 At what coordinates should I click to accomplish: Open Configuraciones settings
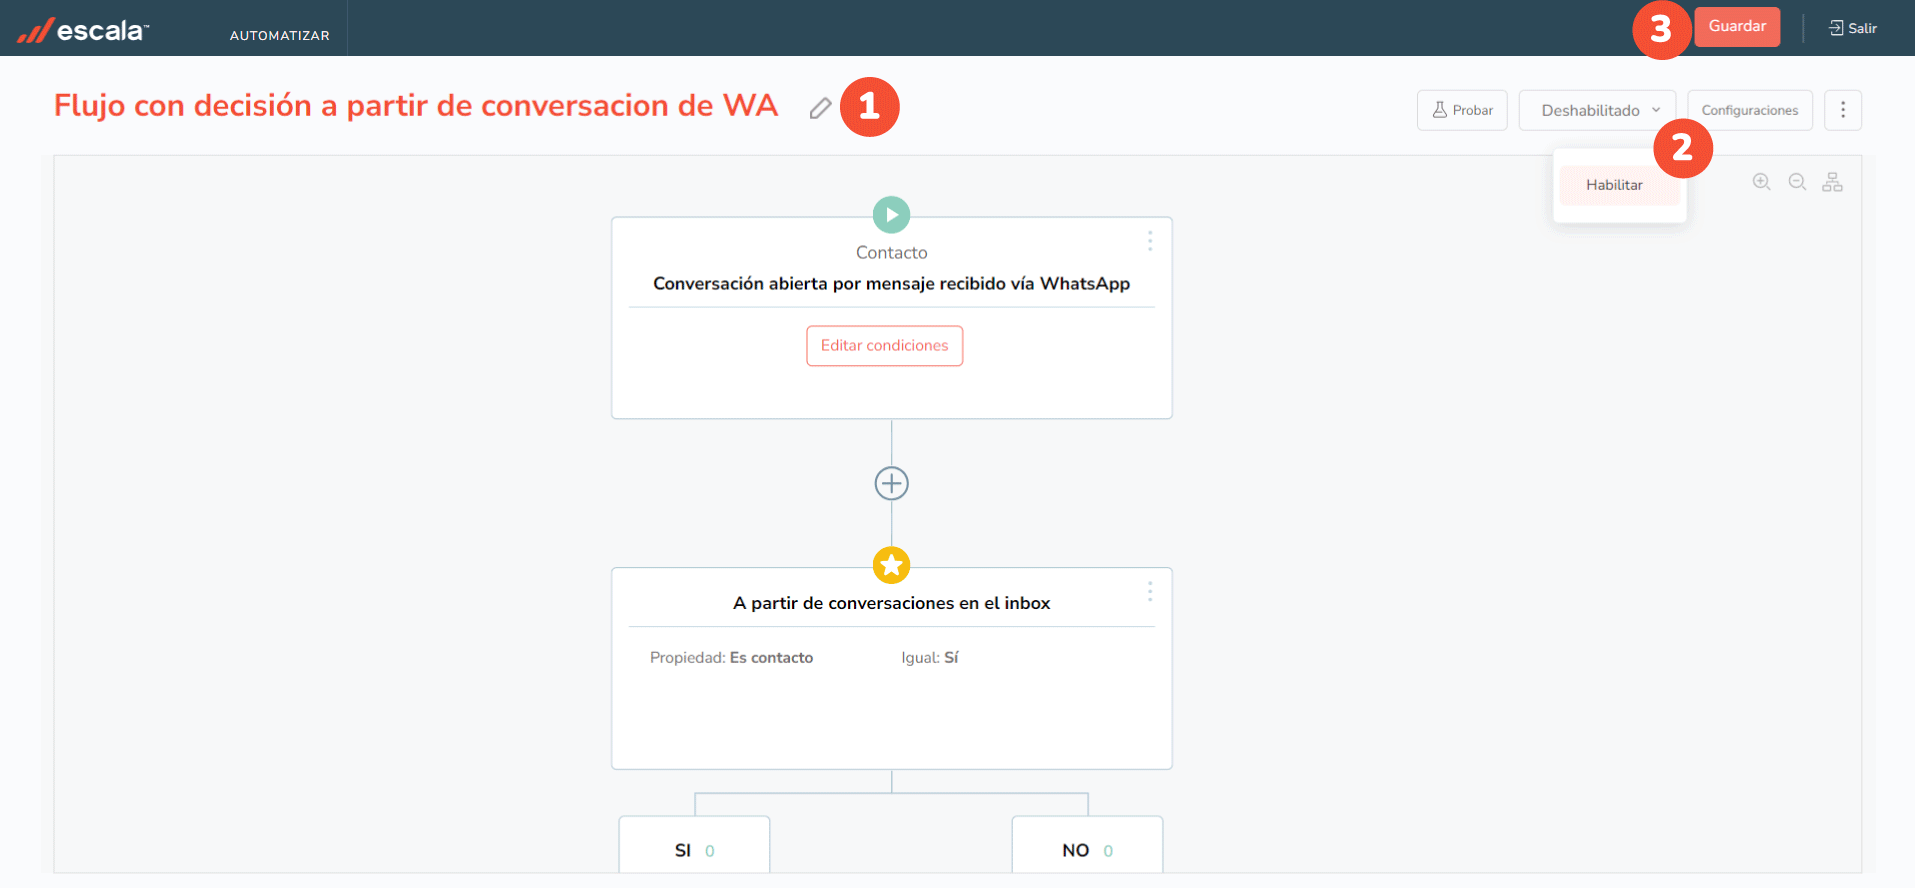click(x=1750, y=110)
